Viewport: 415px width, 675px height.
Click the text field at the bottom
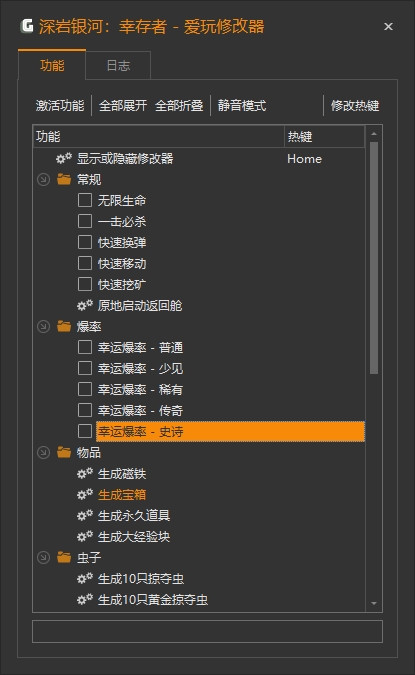[x=208, y=632]
